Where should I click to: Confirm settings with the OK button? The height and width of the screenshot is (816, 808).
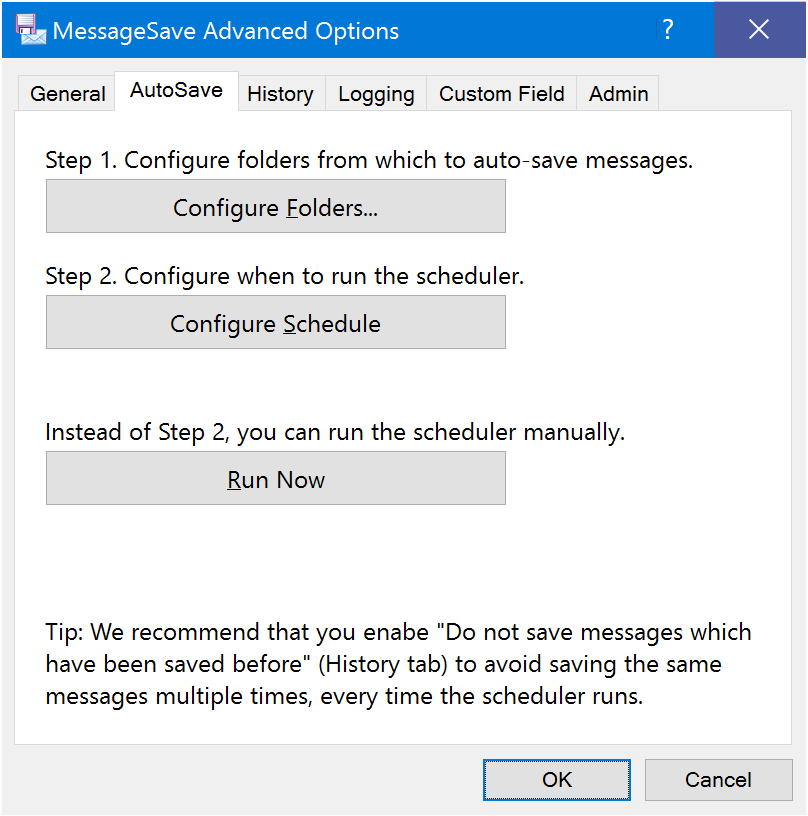[557, 780]
